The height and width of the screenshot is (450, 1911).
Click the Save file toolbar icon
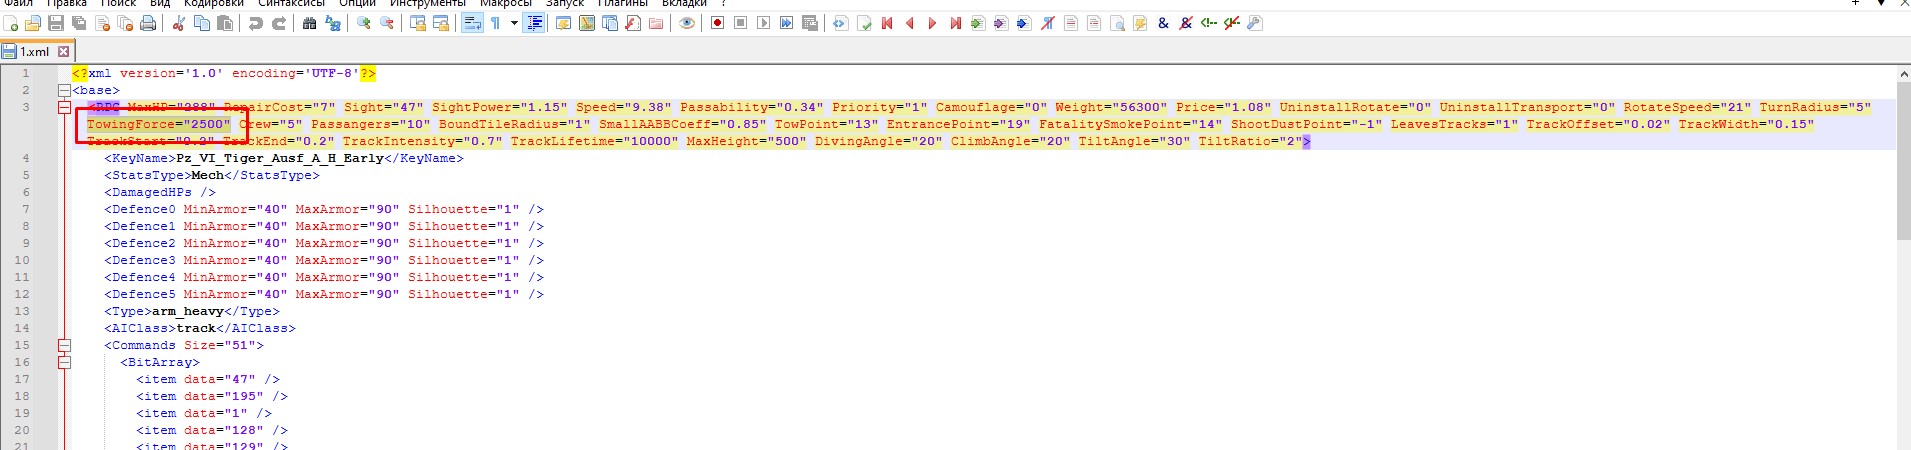pos(56,23)
